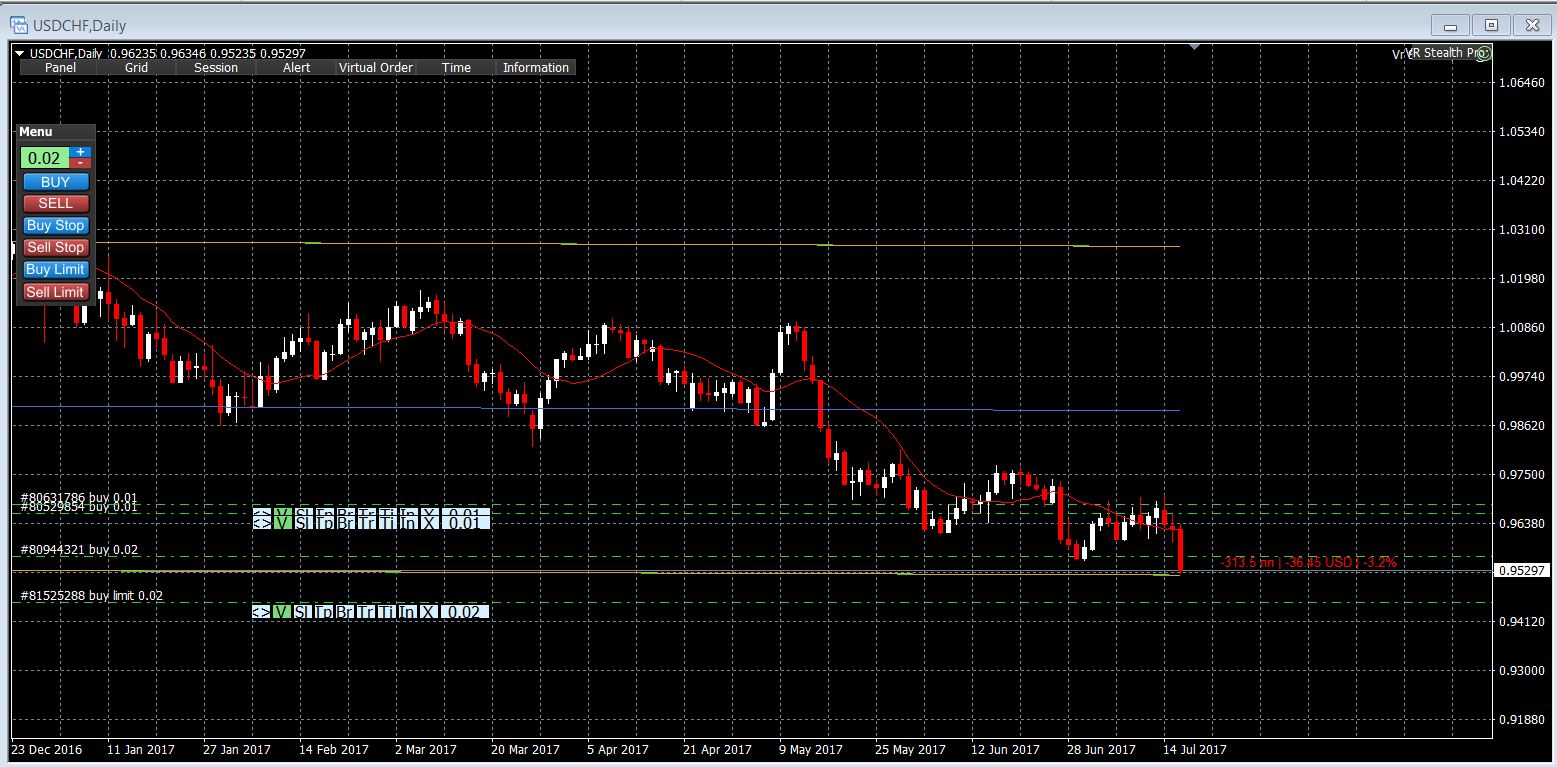Image resolution: width=1557 pixels, height=767 pixels.
Task: Click the chart shift triangle marker at top
Action: [1192, 48]
